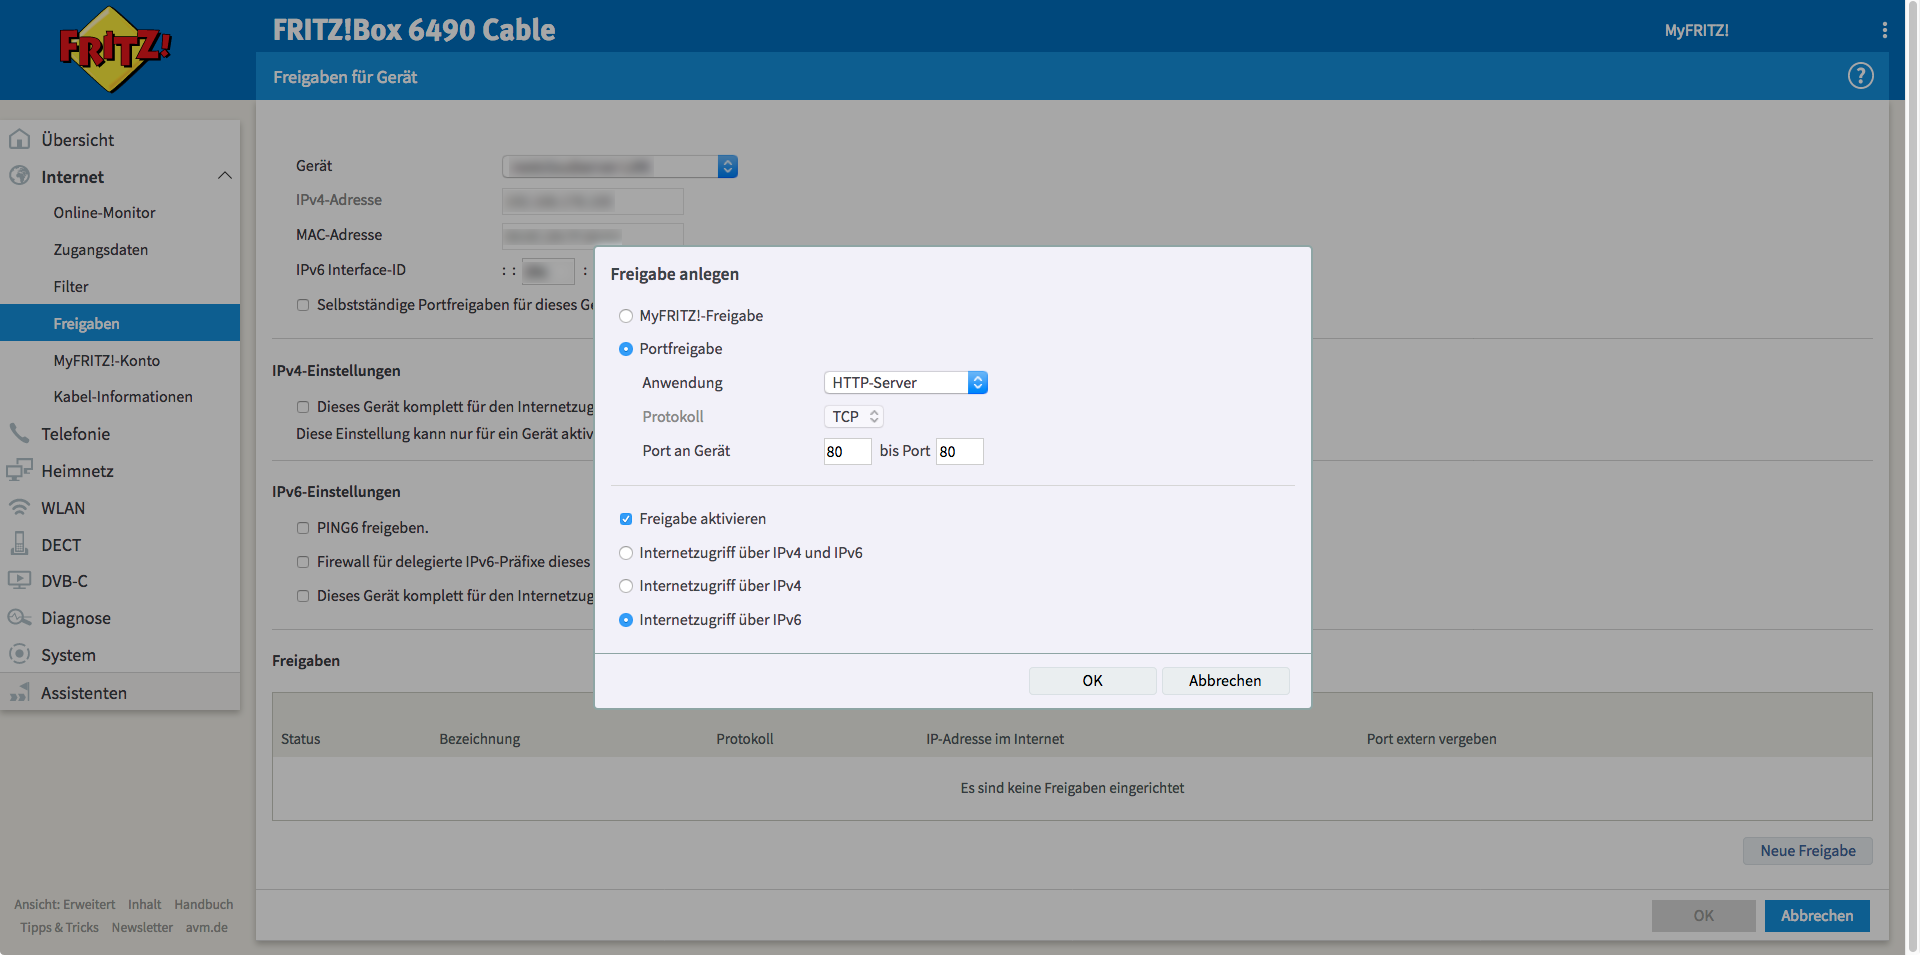1920x955 pixels.
Task: Click the Port an Gerät input field
Action: click(x=846, y=452)
